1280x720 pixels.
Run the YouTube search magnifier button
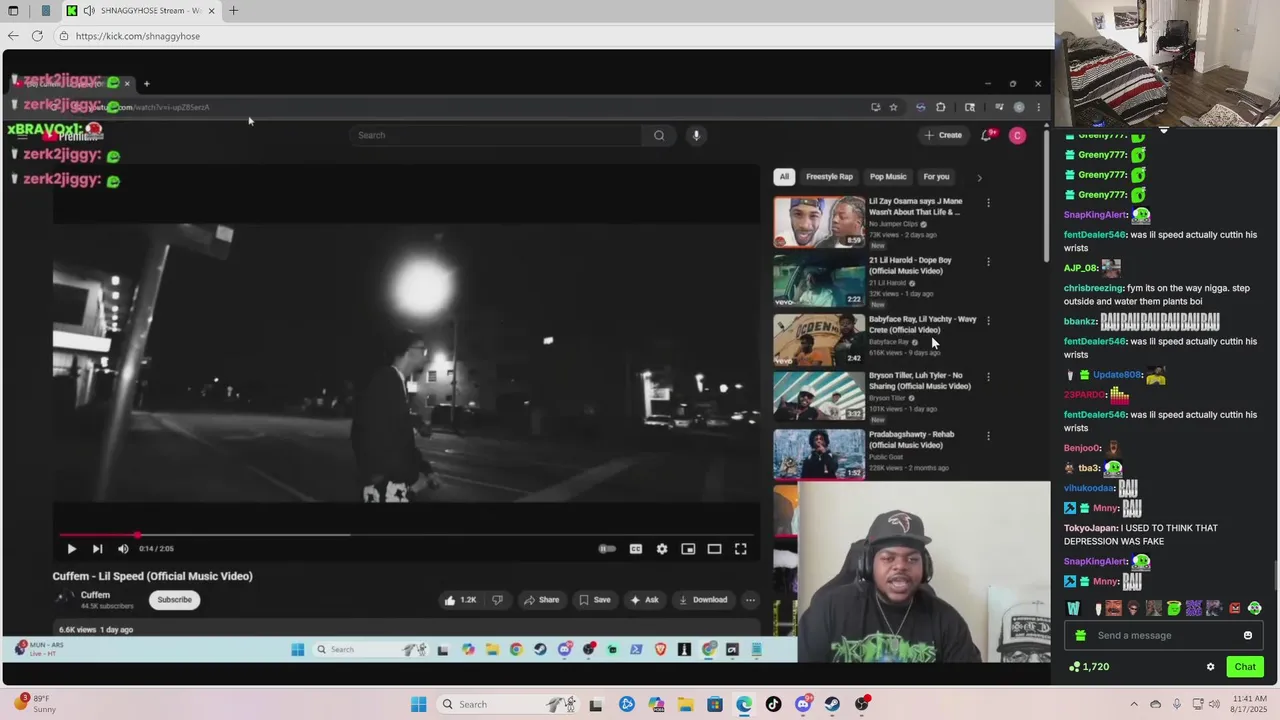(x=659, y=135)
